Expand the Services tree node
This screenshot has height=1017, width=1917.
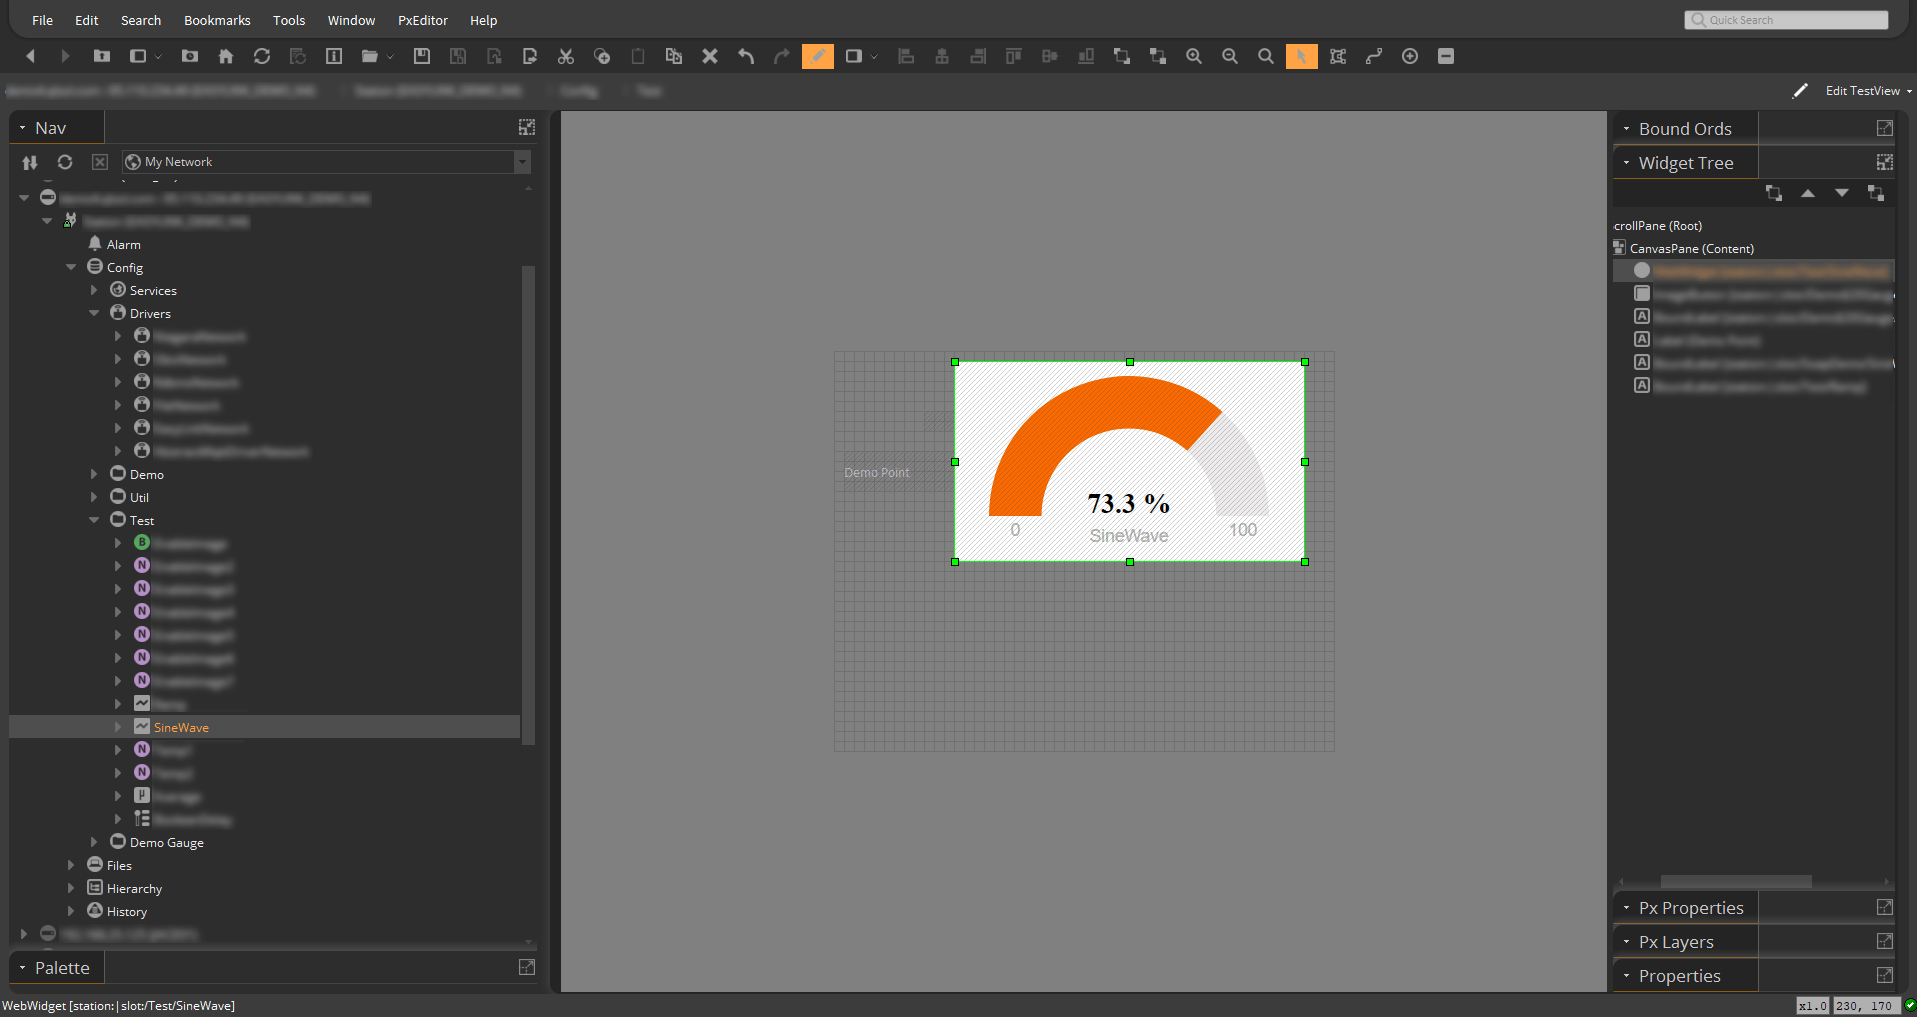pos(94,290)
